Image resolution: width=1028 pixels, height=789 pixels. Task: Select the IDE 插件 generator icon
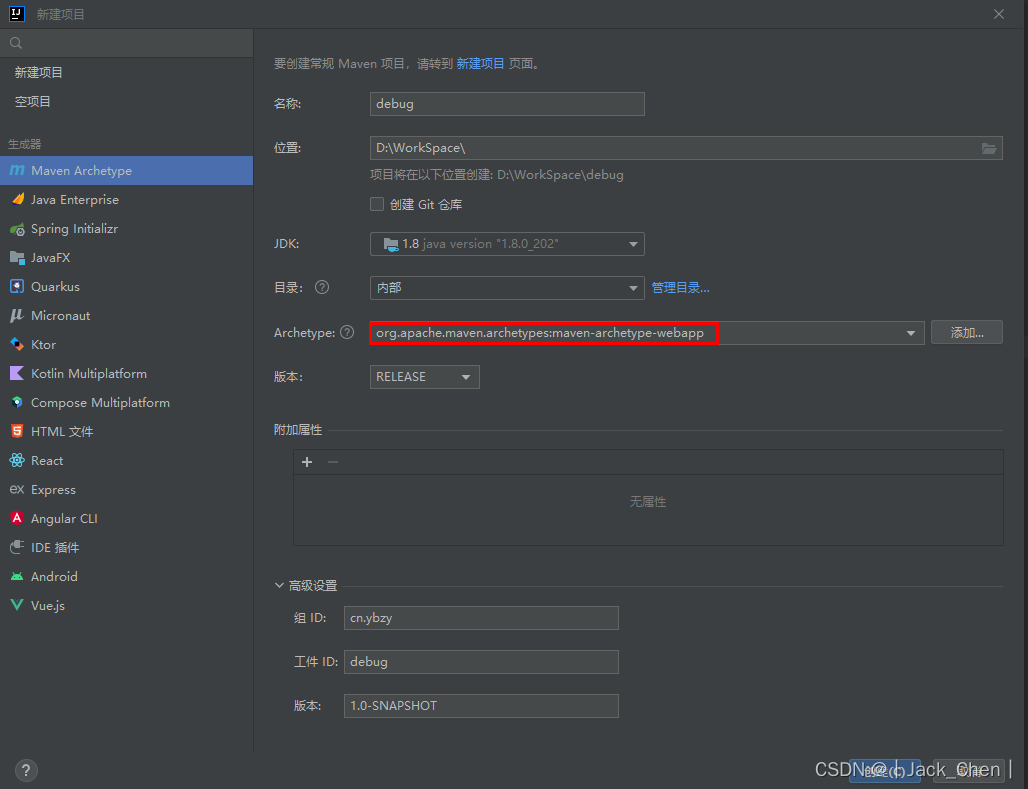18,547
